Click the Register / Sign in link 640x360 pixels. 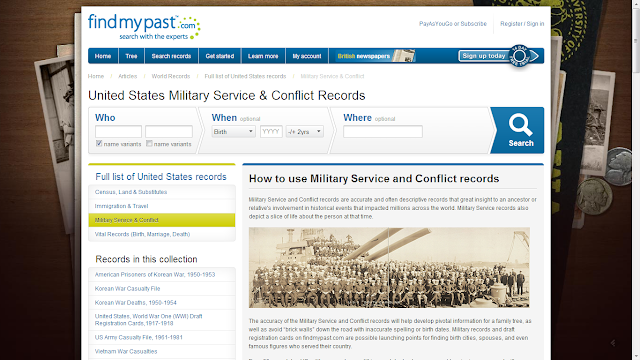[522, 24]
